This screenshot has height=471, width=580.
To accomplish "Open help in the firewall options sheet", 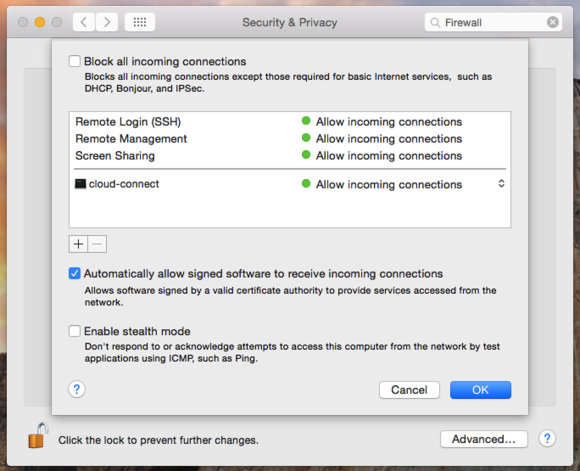I will [x=77, y=389].
